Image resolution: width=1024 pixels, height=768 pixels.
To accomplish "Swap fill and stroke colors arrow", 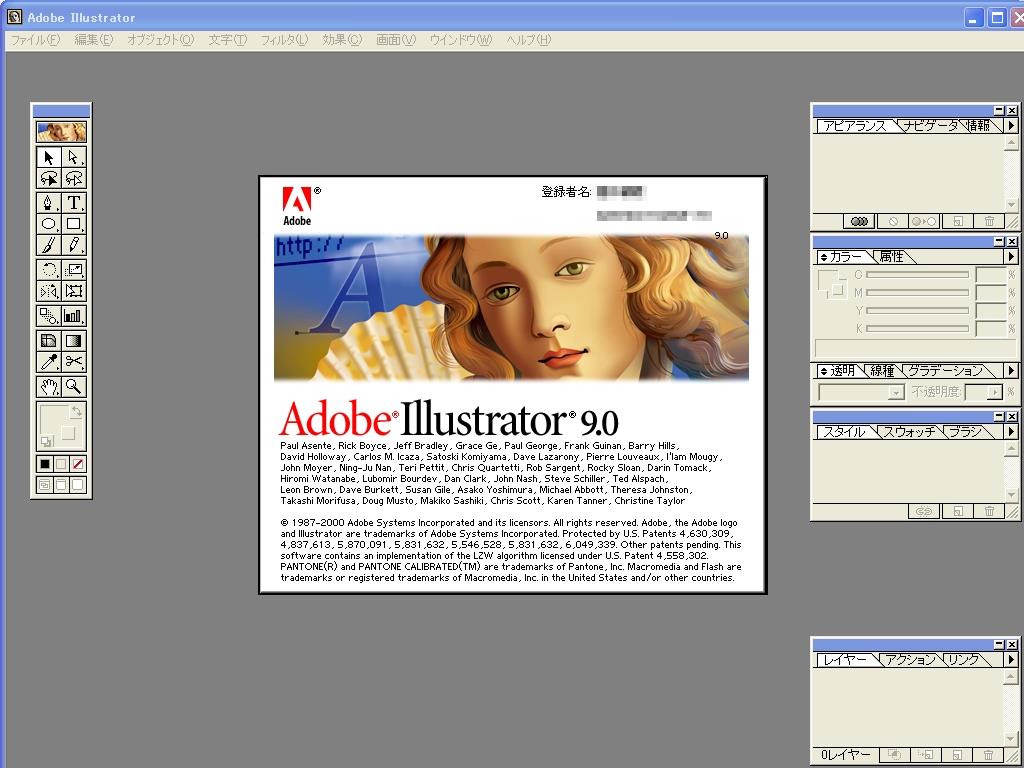I will (76, 411).
